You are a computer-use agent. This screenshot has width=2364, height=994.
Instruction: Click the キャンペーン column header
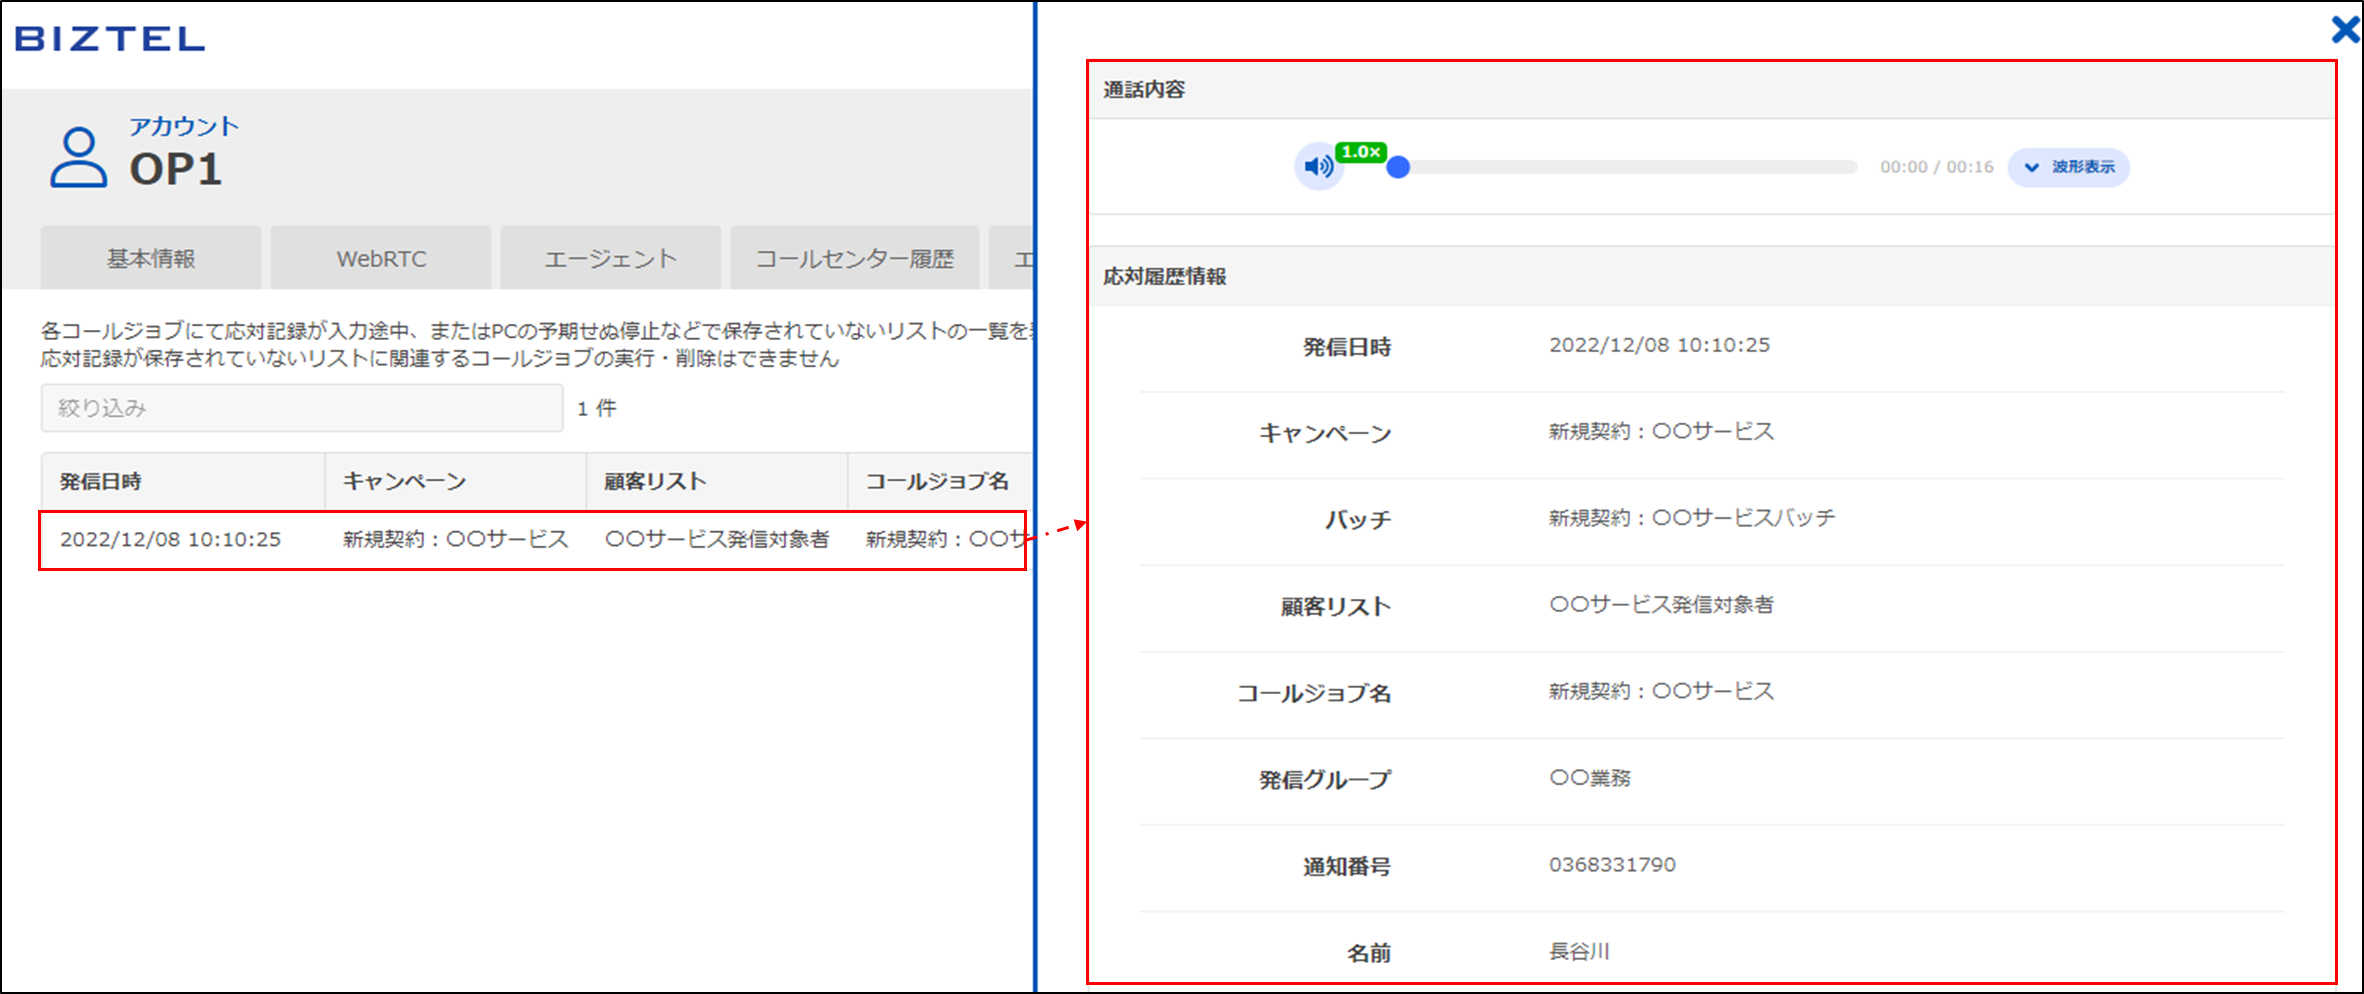point(405,481)
